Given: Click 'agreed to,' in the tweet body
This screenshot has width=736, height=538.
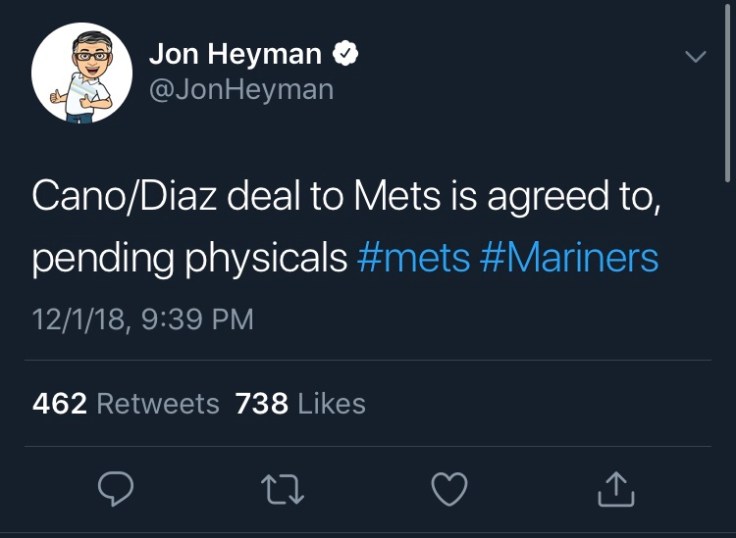Looking at the screenshot, I should tap(573, 196).
